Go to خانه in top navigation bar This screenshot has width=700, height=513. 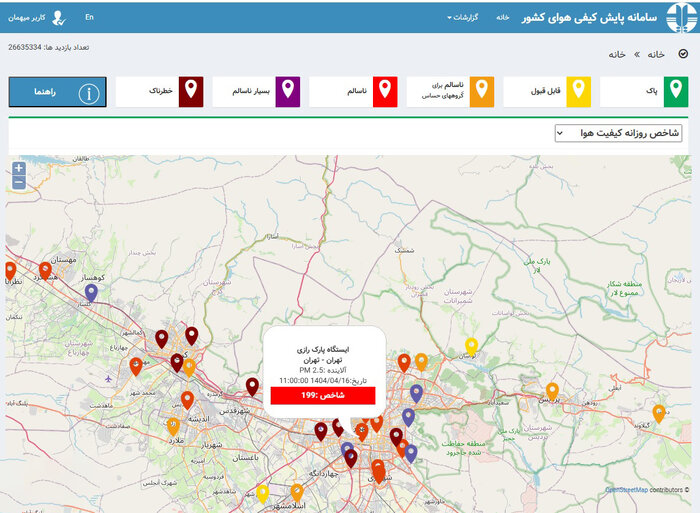coord(502,17)
